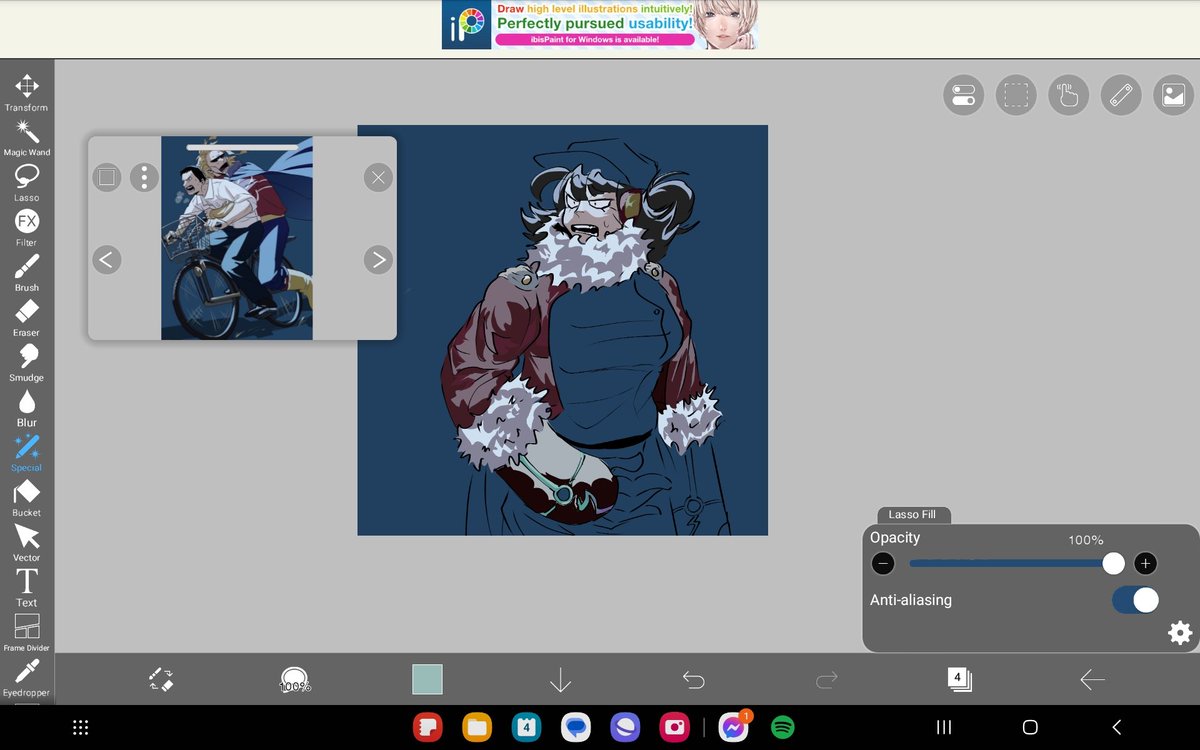Click the ibisPaint ad banner
This screenshot has height=750, width=1200.
[x=600, y=25]
